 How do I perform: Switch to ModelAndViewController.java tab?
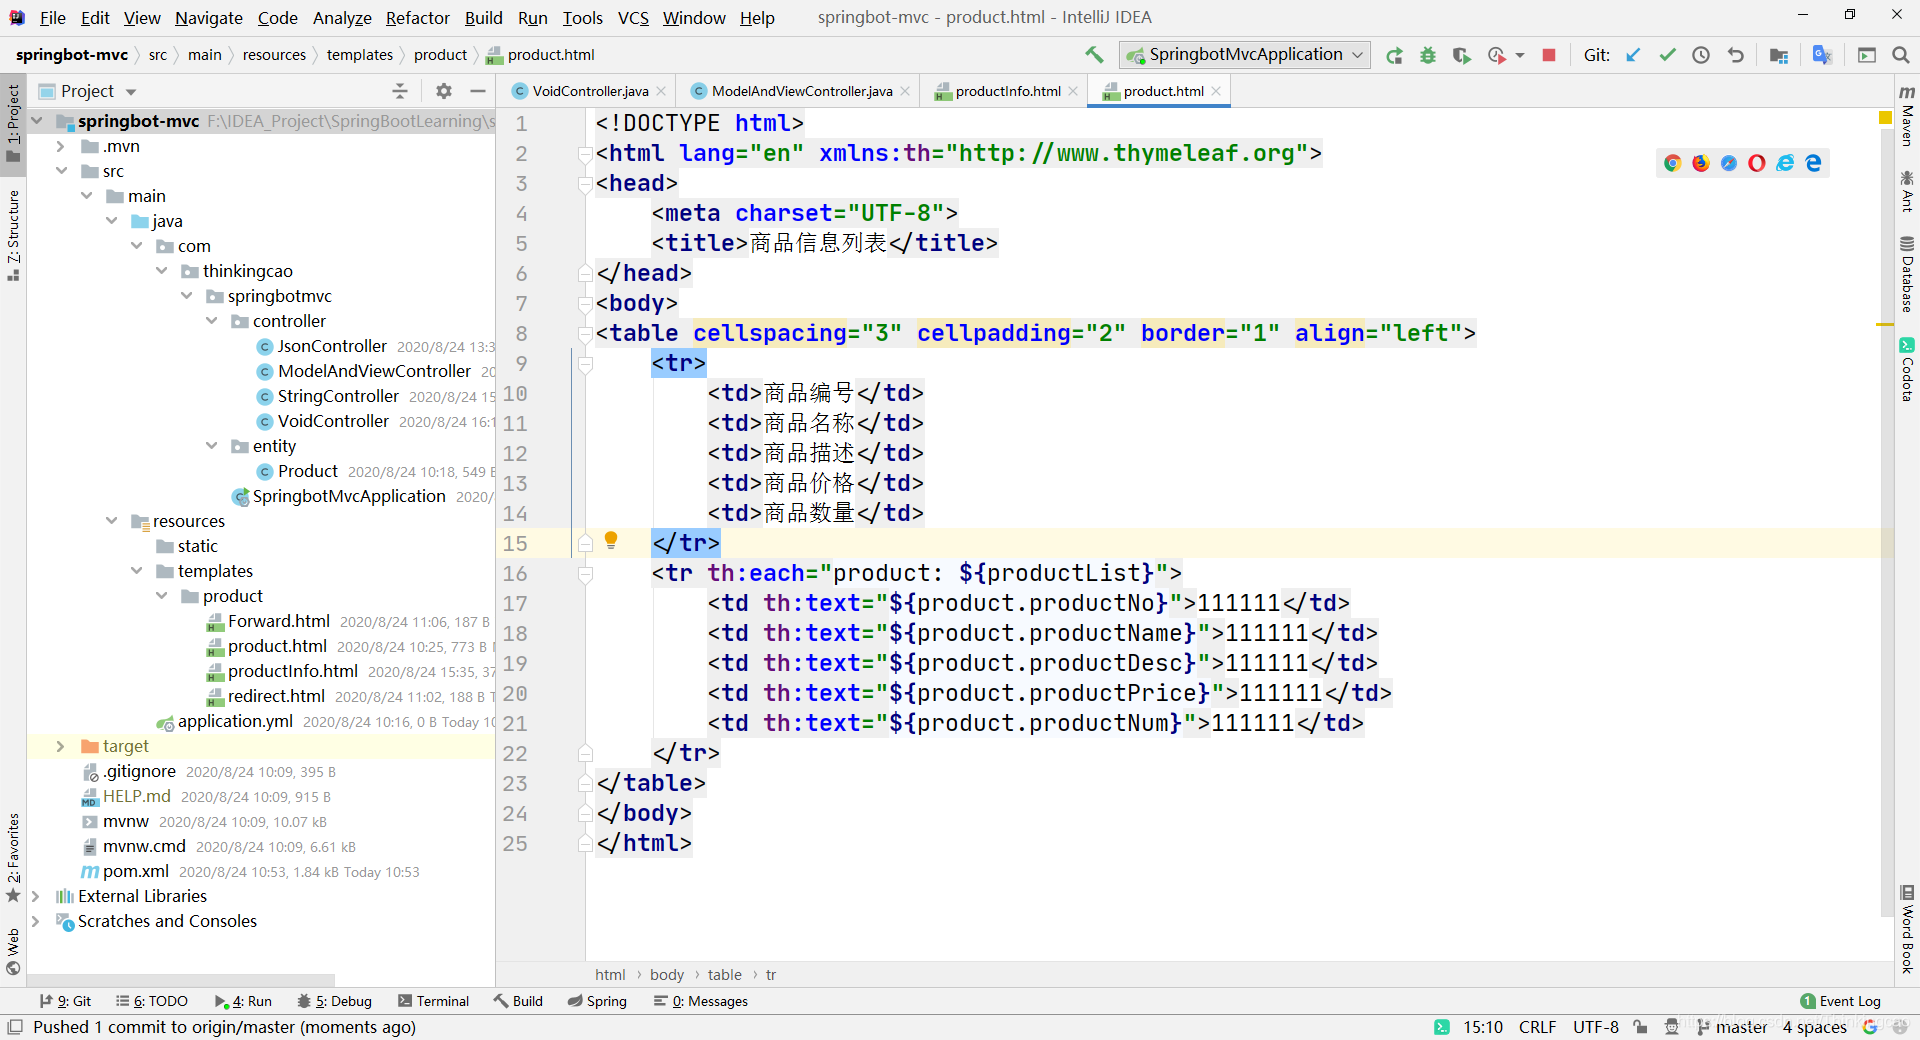pos(801,91)
